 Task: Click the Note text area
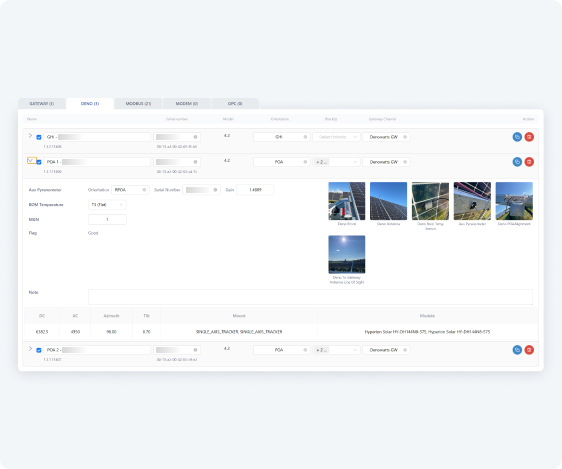[x=310, y=297]
